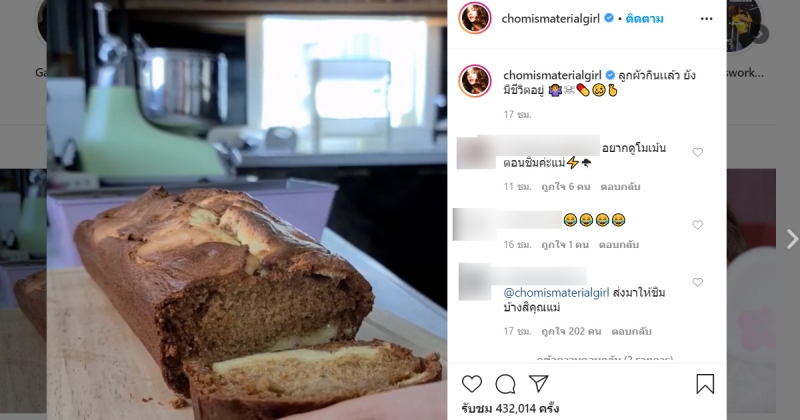Open the three-dot more options menu
The image size is (800, 420).
[x=706, y=18]
